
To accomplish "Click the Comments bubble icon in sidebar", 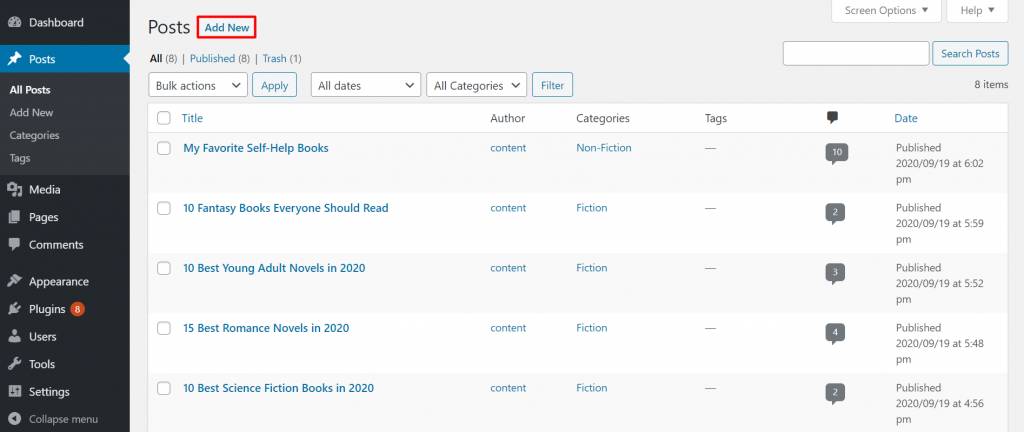I will tap(15, 245).
